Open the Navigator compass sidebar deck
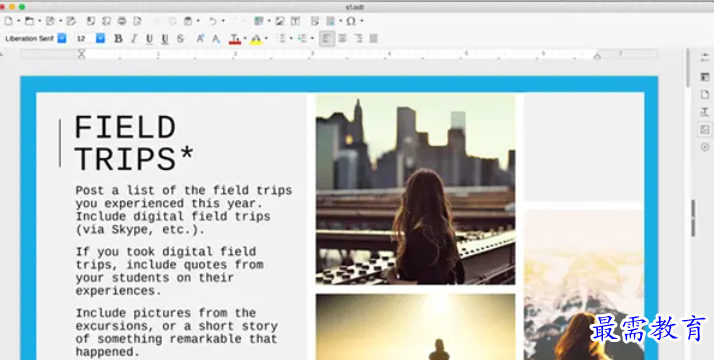714x360 pixels. pos(705,147)
